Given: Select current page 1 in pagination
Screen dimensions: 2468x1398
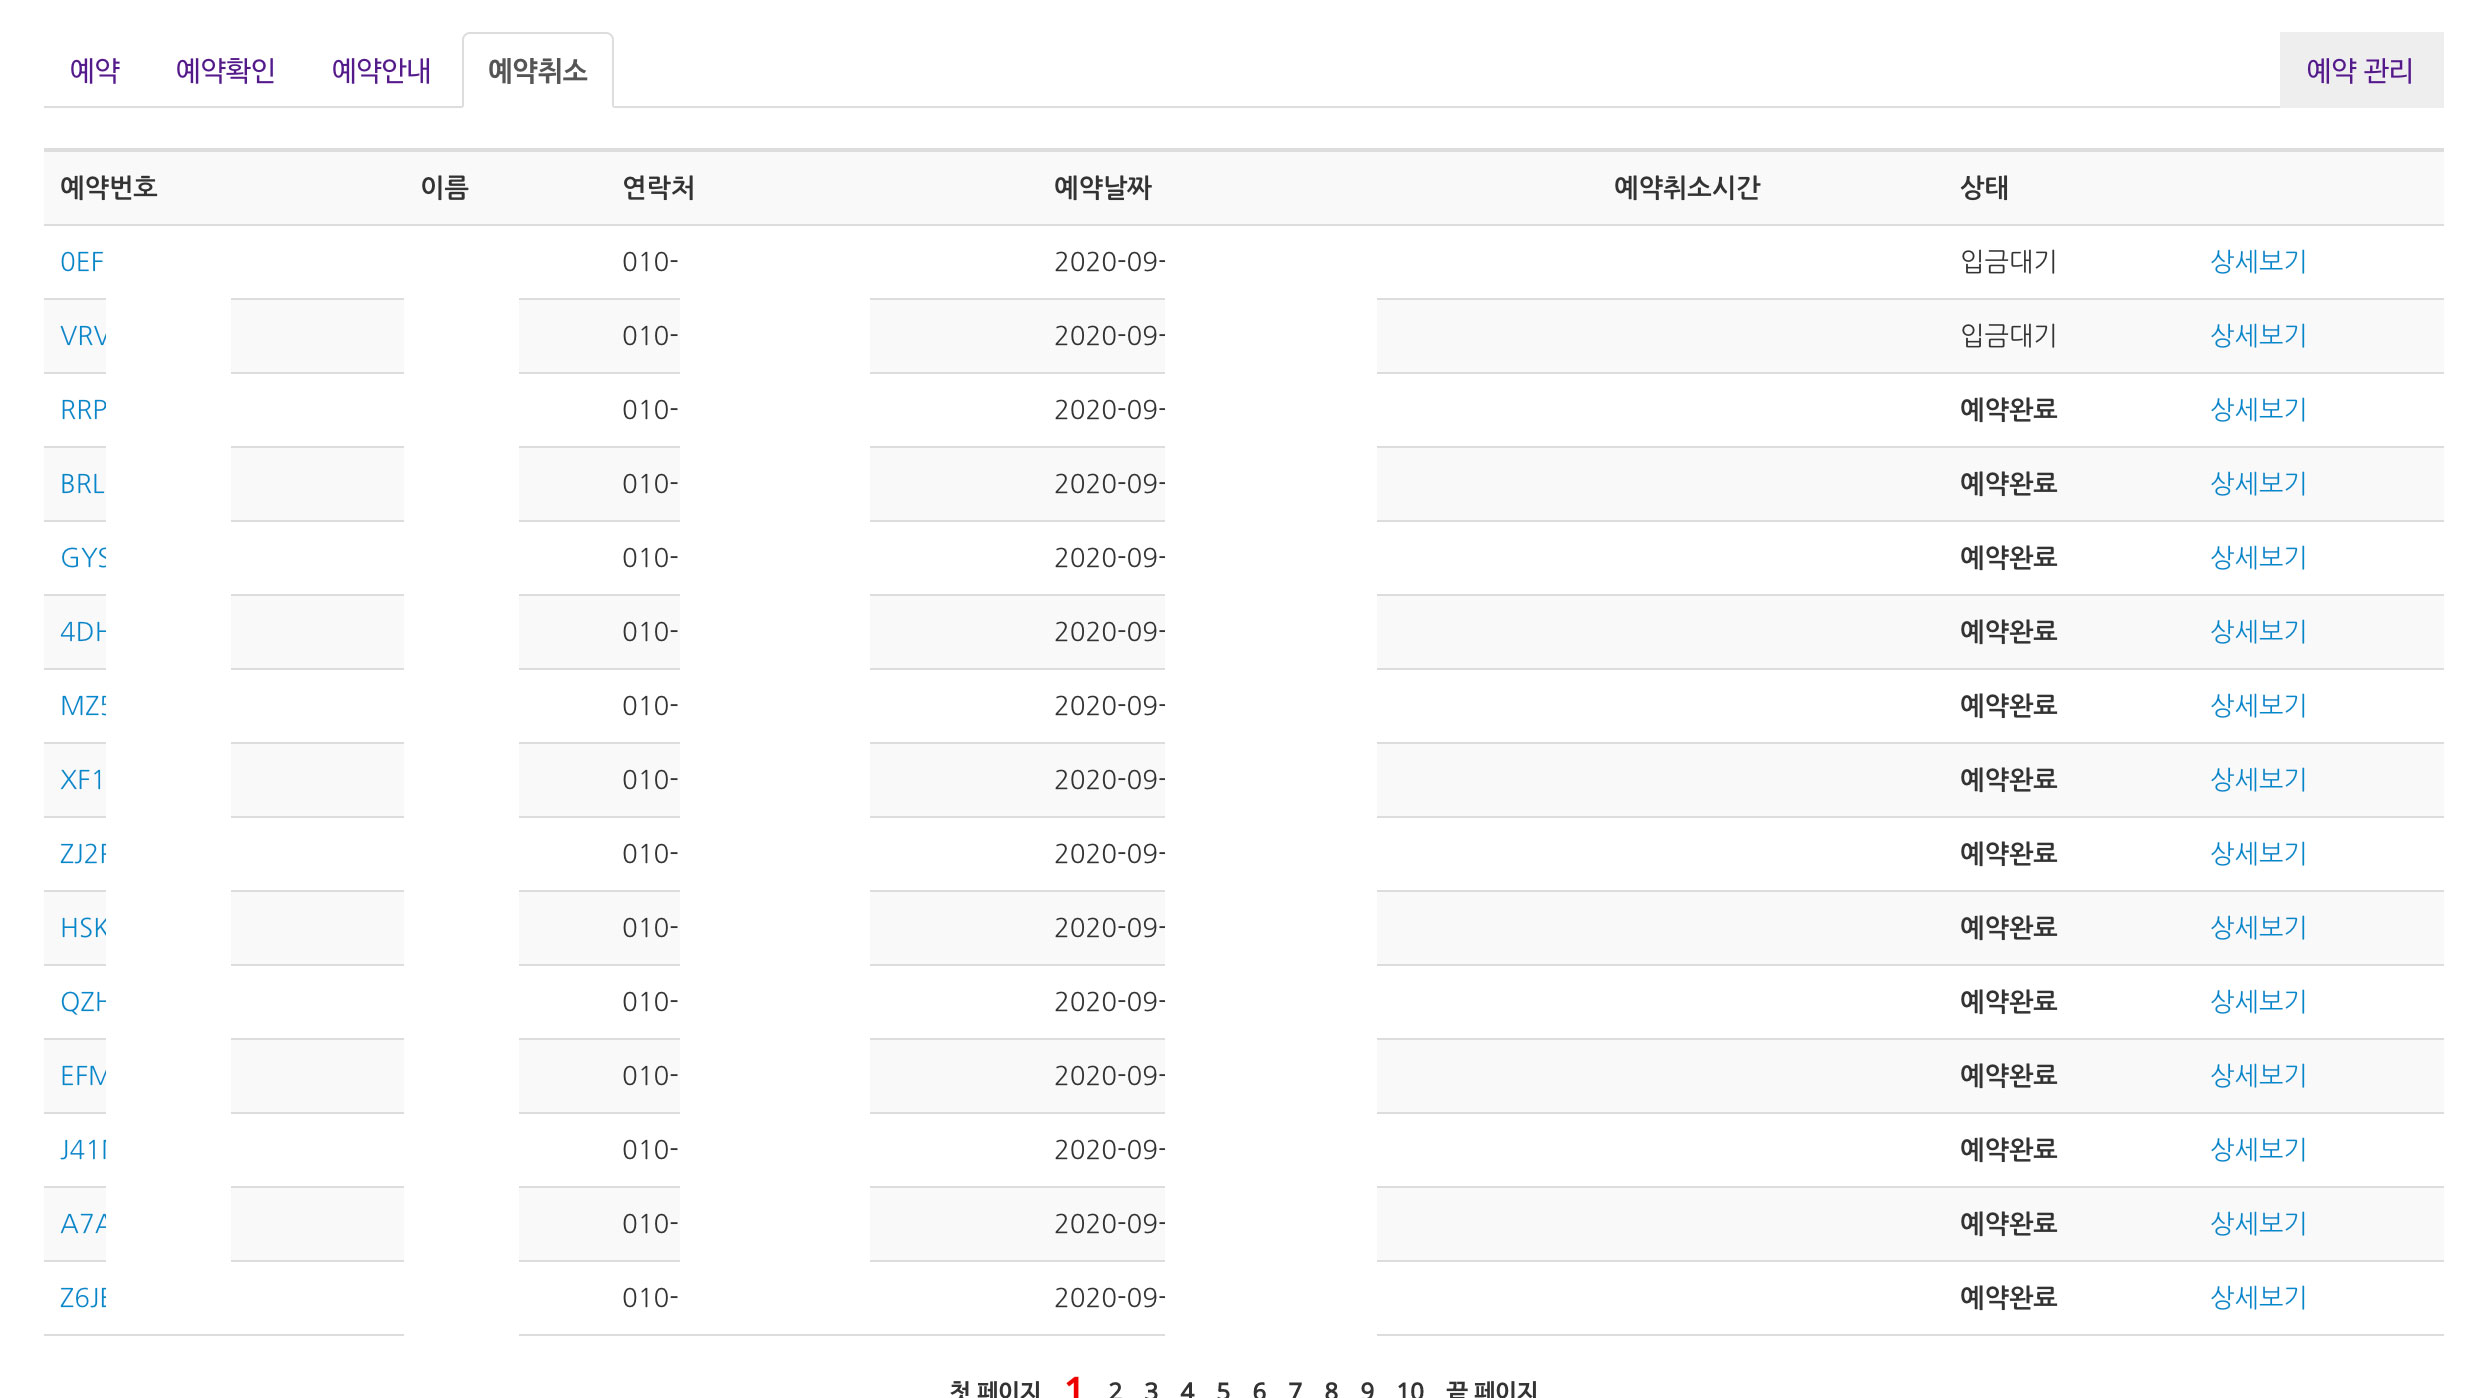Looking at the screenshot, I should coord(1074,1387).
